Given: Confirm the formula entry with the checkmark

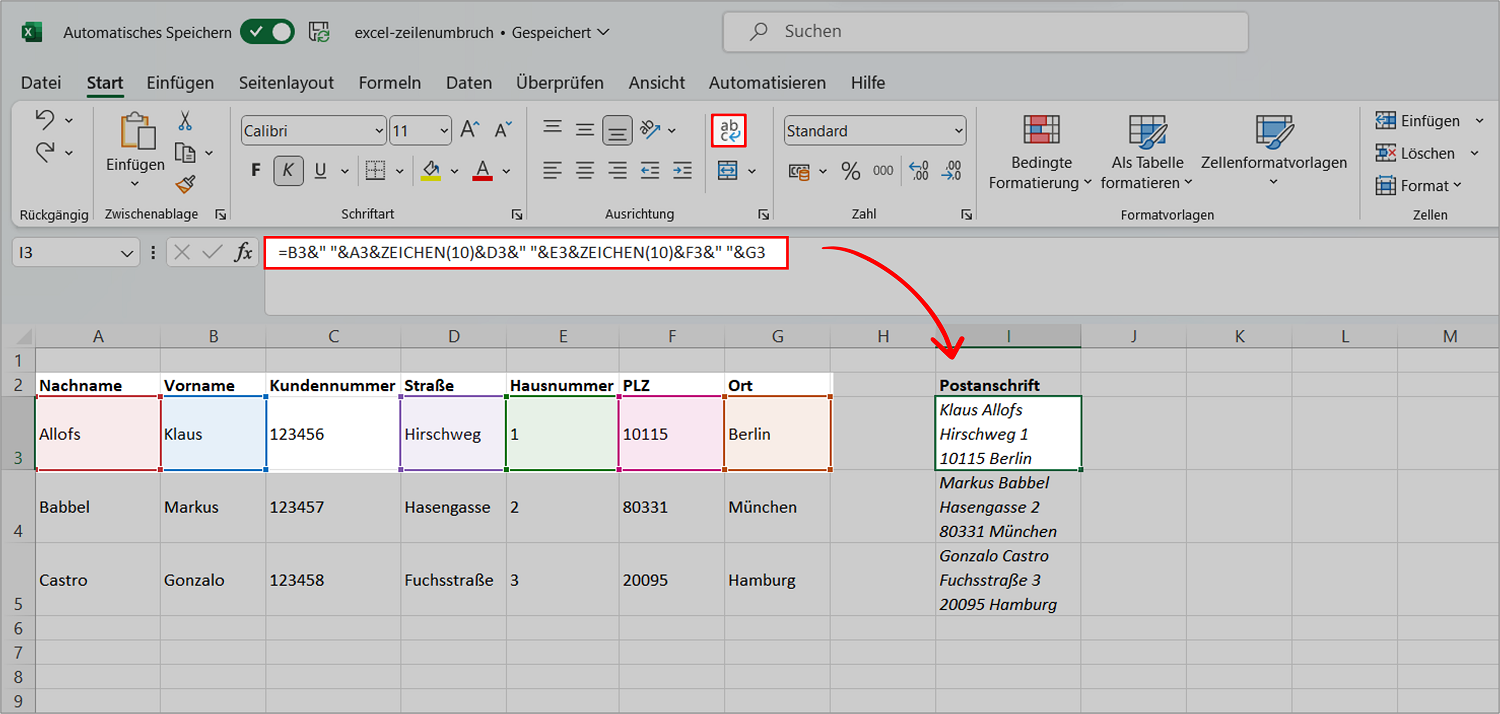Looking at the screenshot, I should pyautogui.click(x=212, y=253).
